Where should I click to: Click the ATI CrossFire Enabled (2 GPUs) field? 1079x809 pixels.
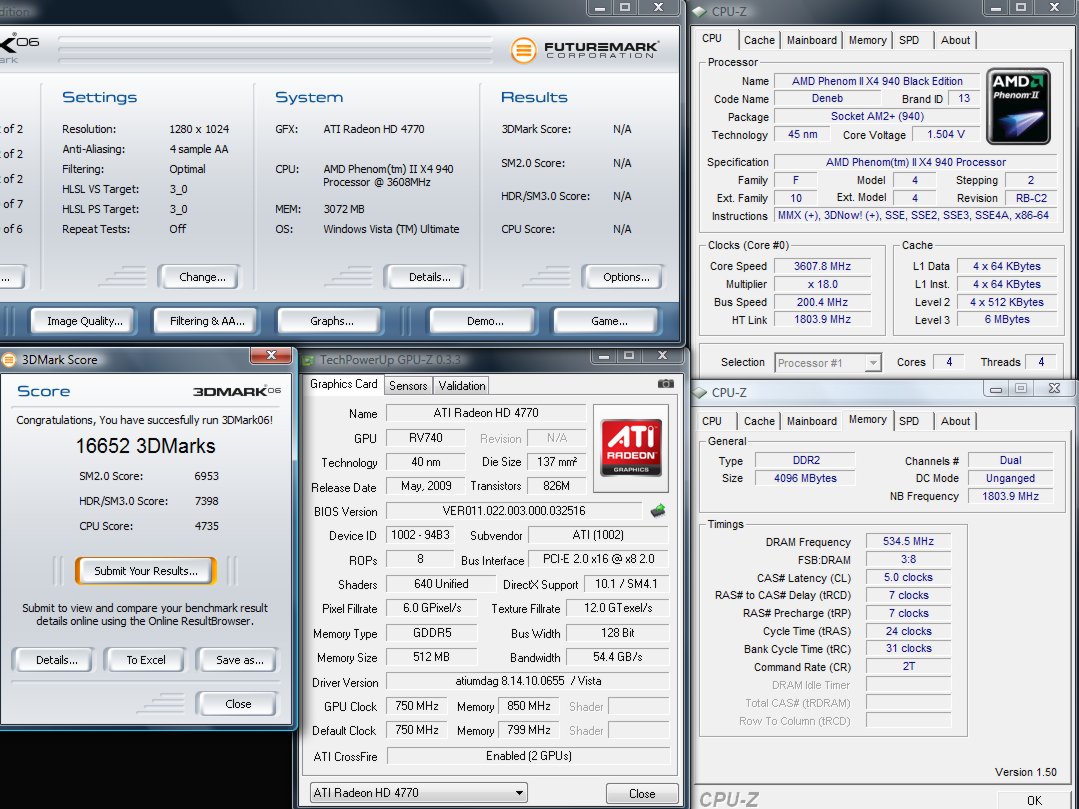528,755
